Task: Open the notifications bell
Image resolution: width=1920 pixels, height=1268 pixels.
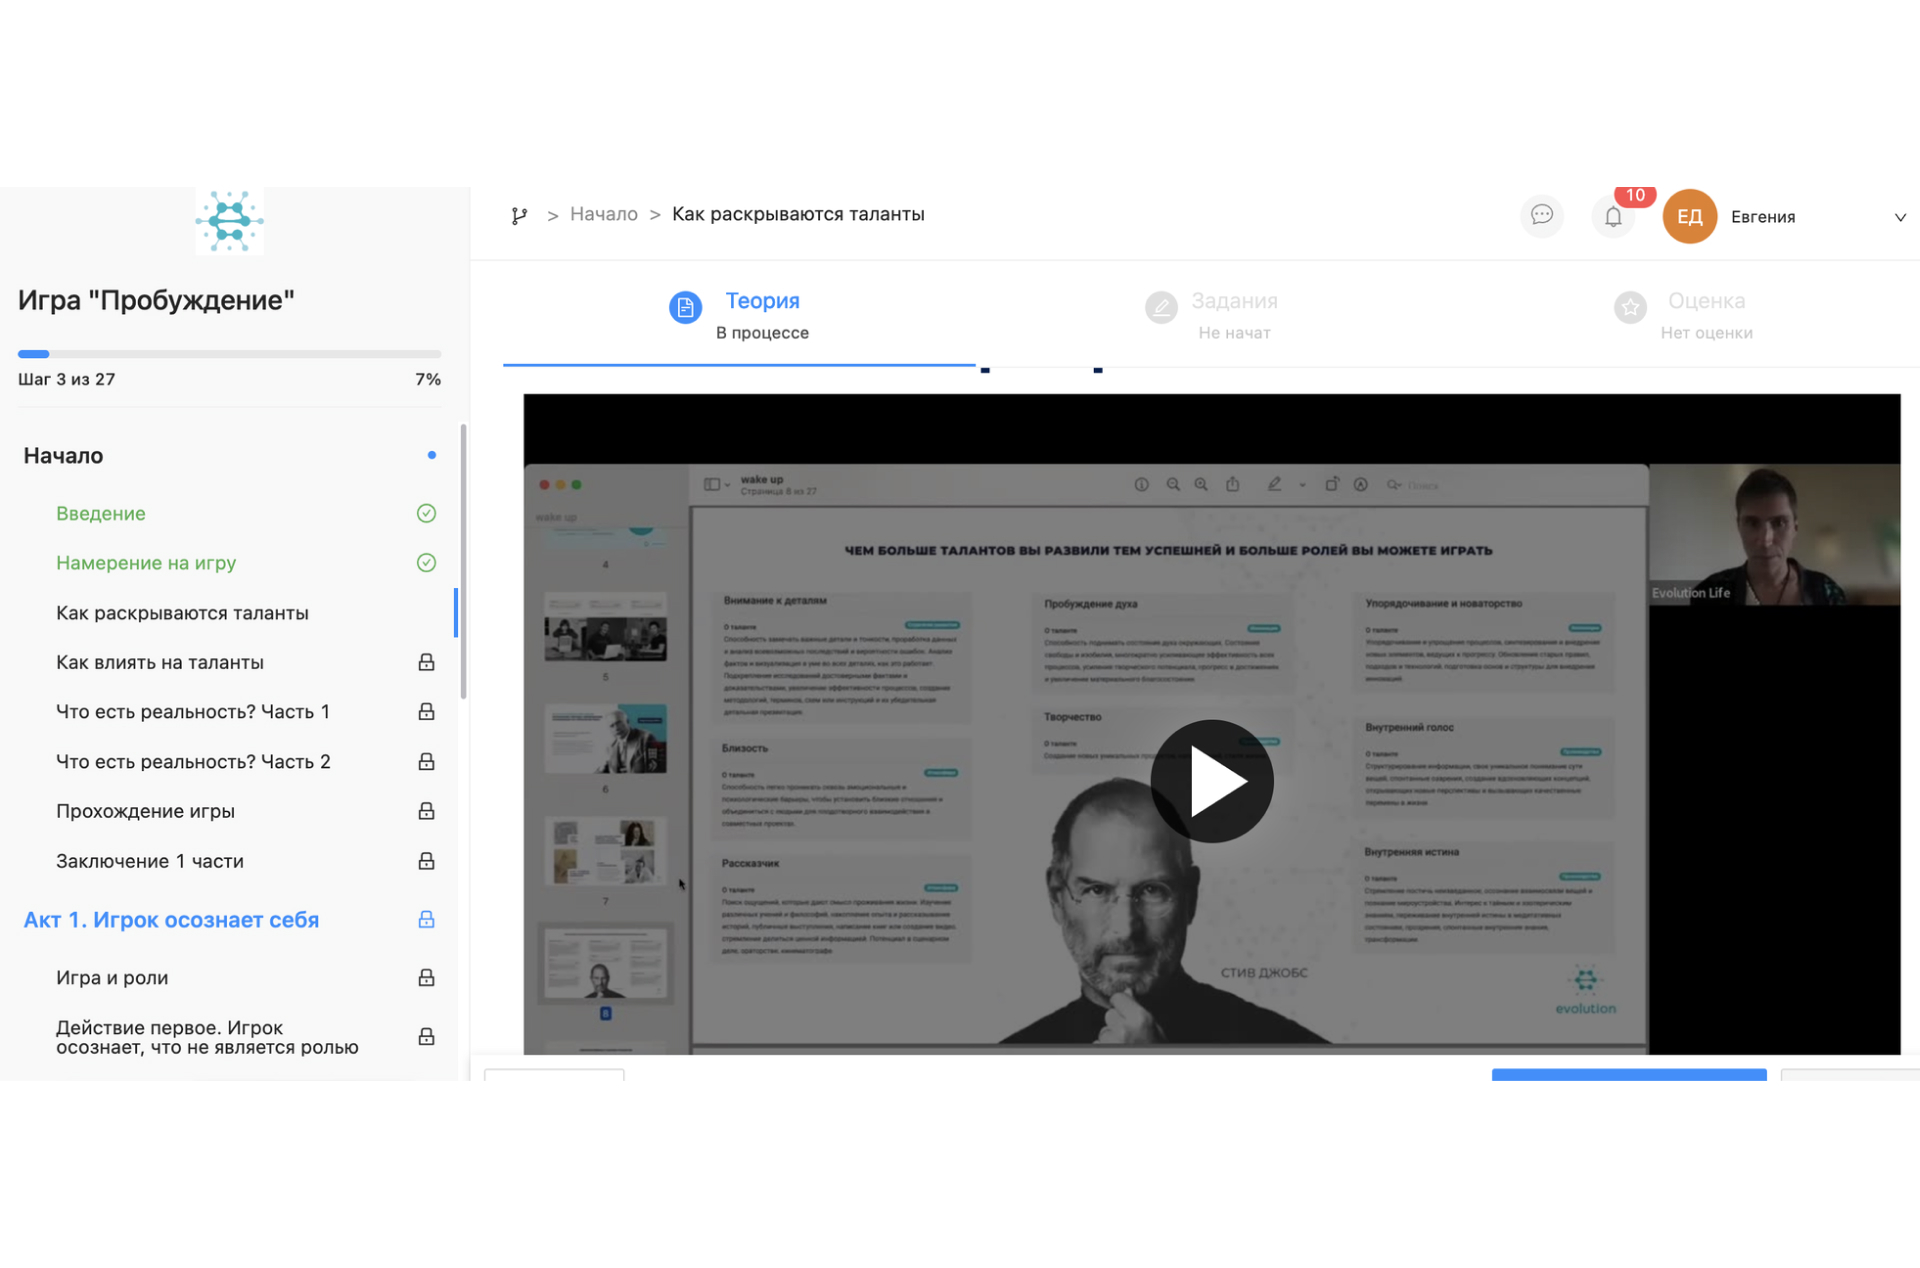Action: coord(1613,217)
